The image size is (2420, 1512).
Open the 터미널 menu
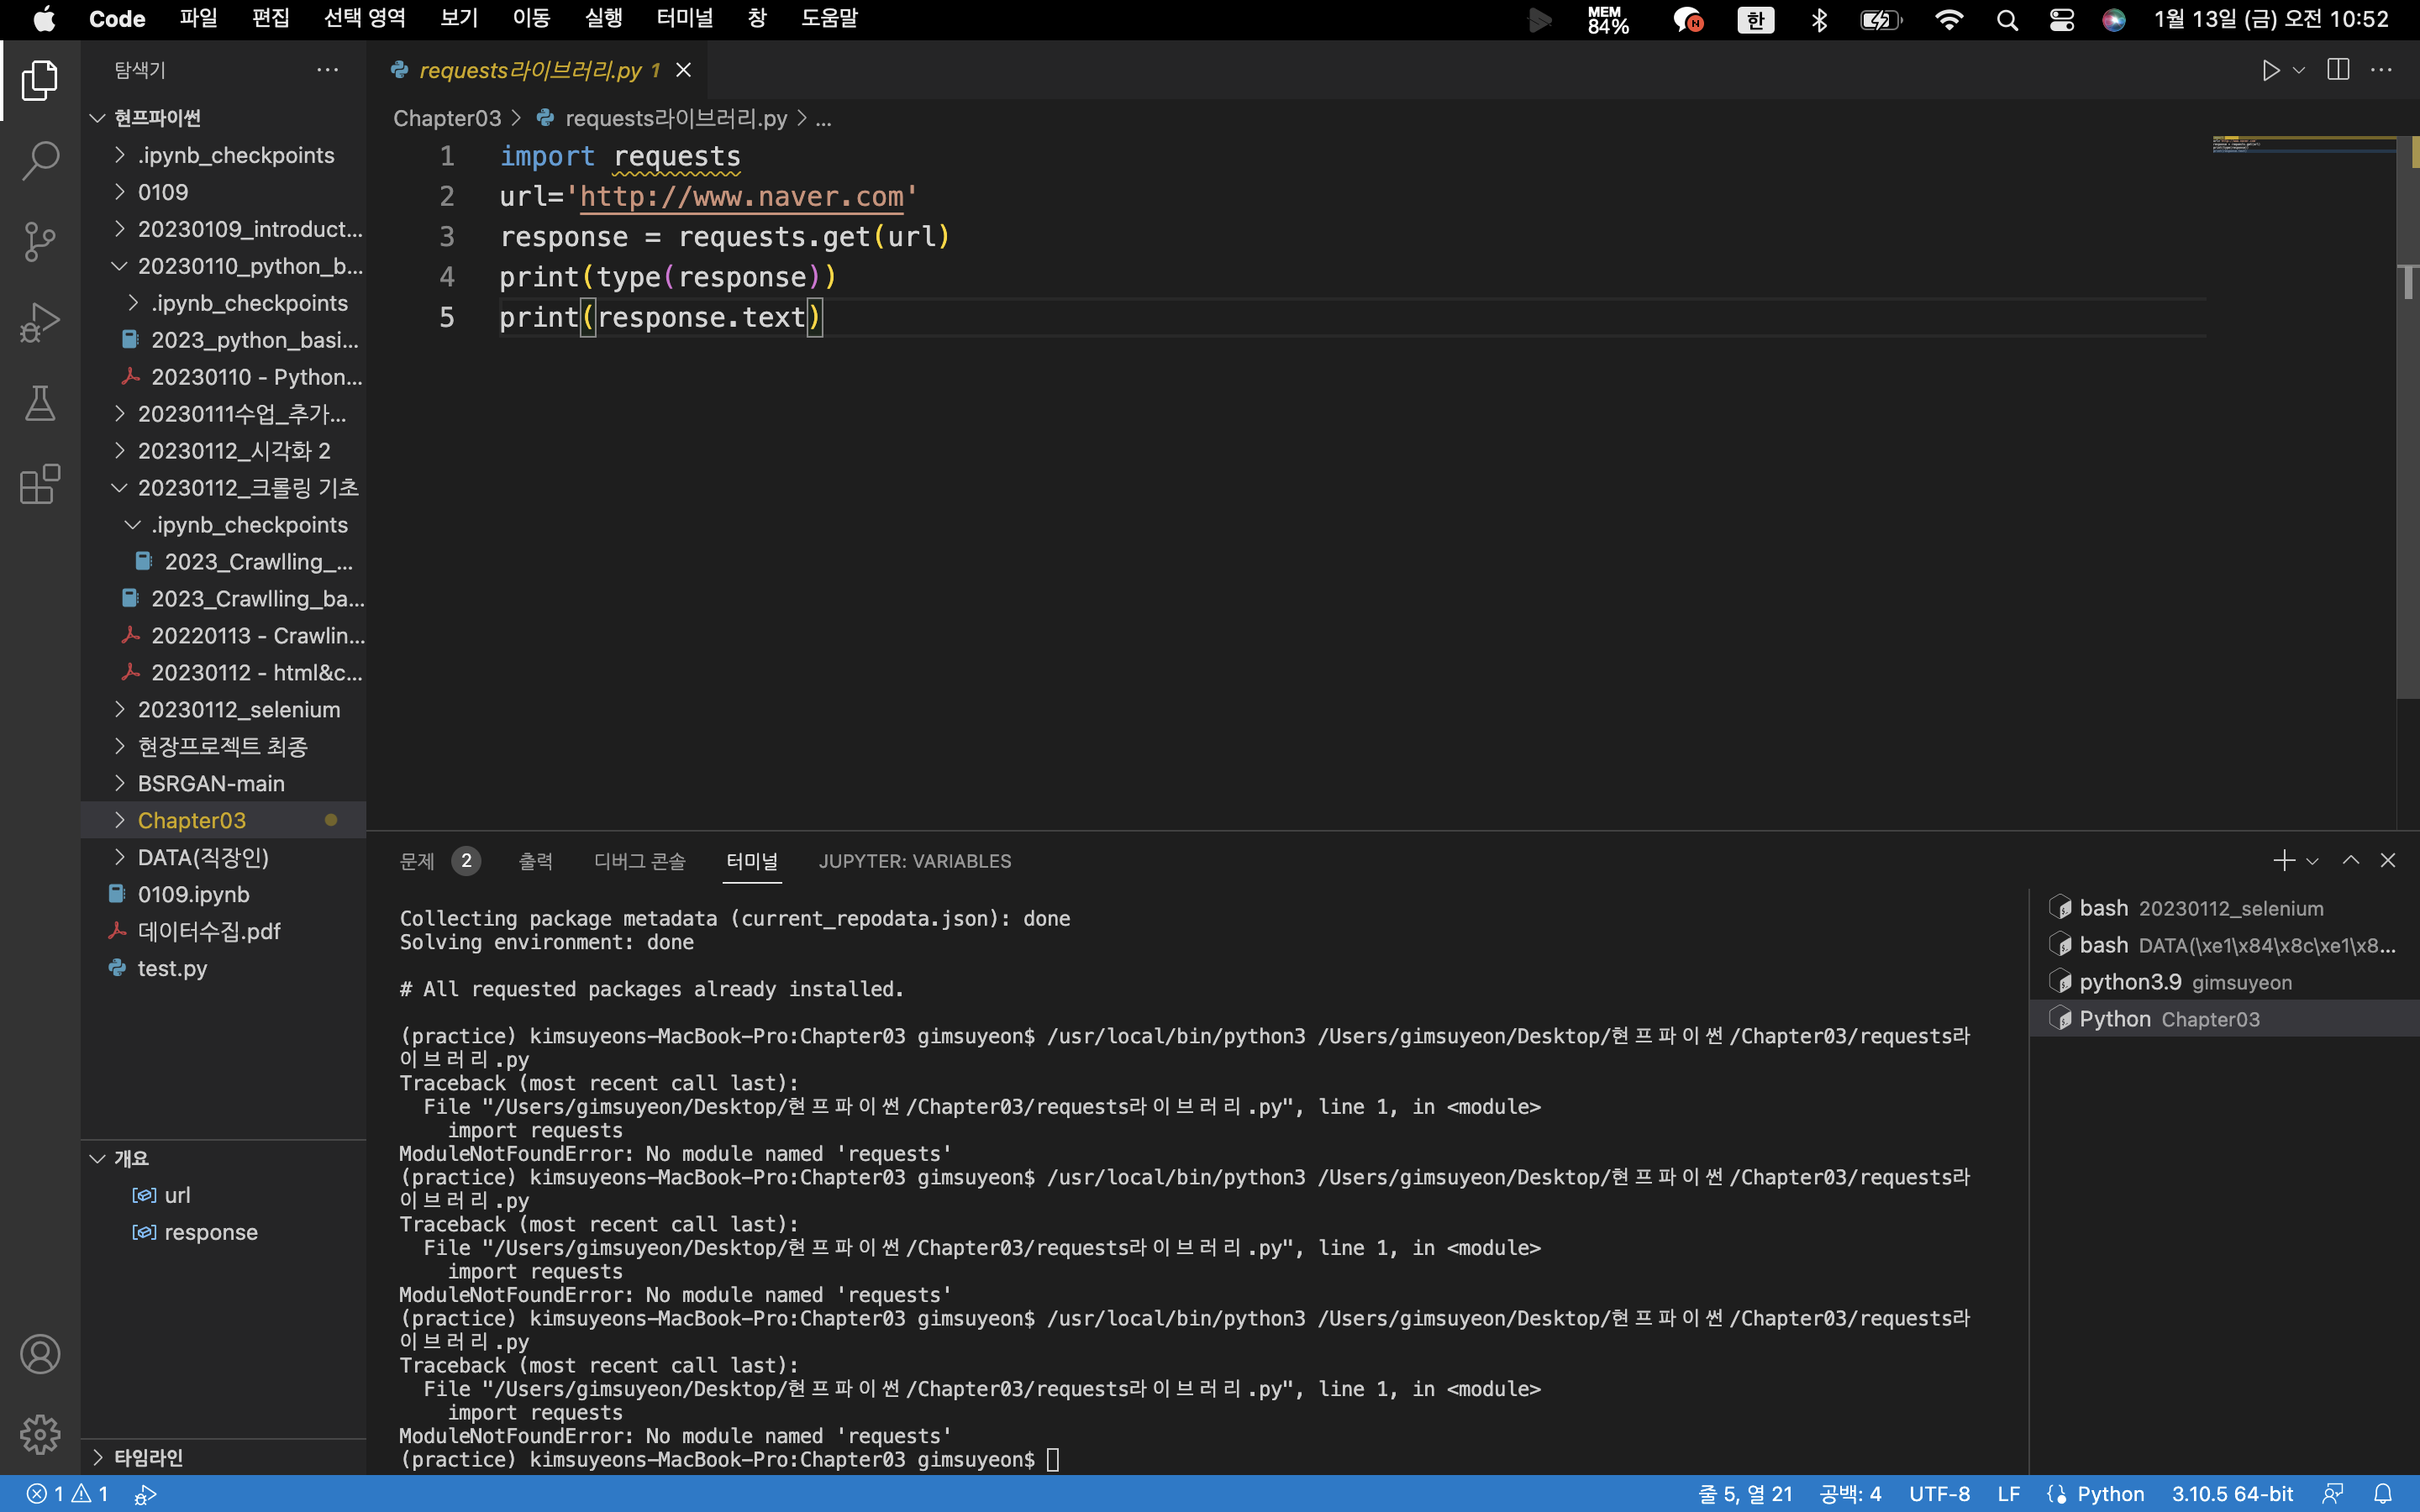pyautogui.click(x=685, y=19)
